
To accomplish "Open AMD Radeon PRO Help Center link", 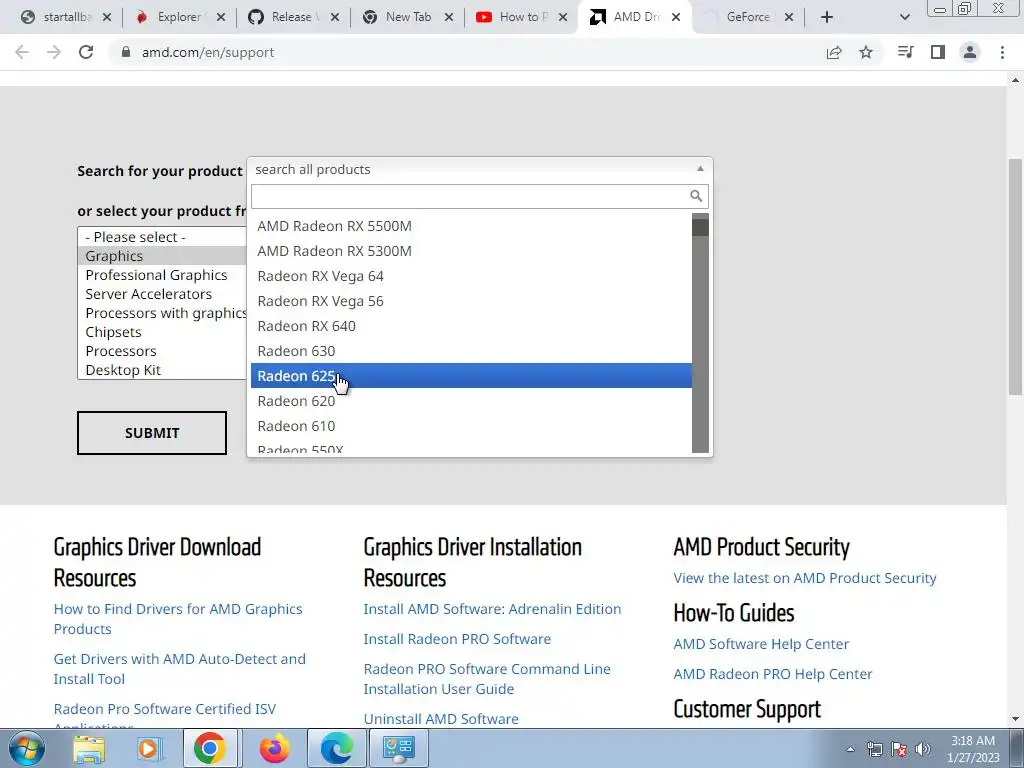I will 773,674.
